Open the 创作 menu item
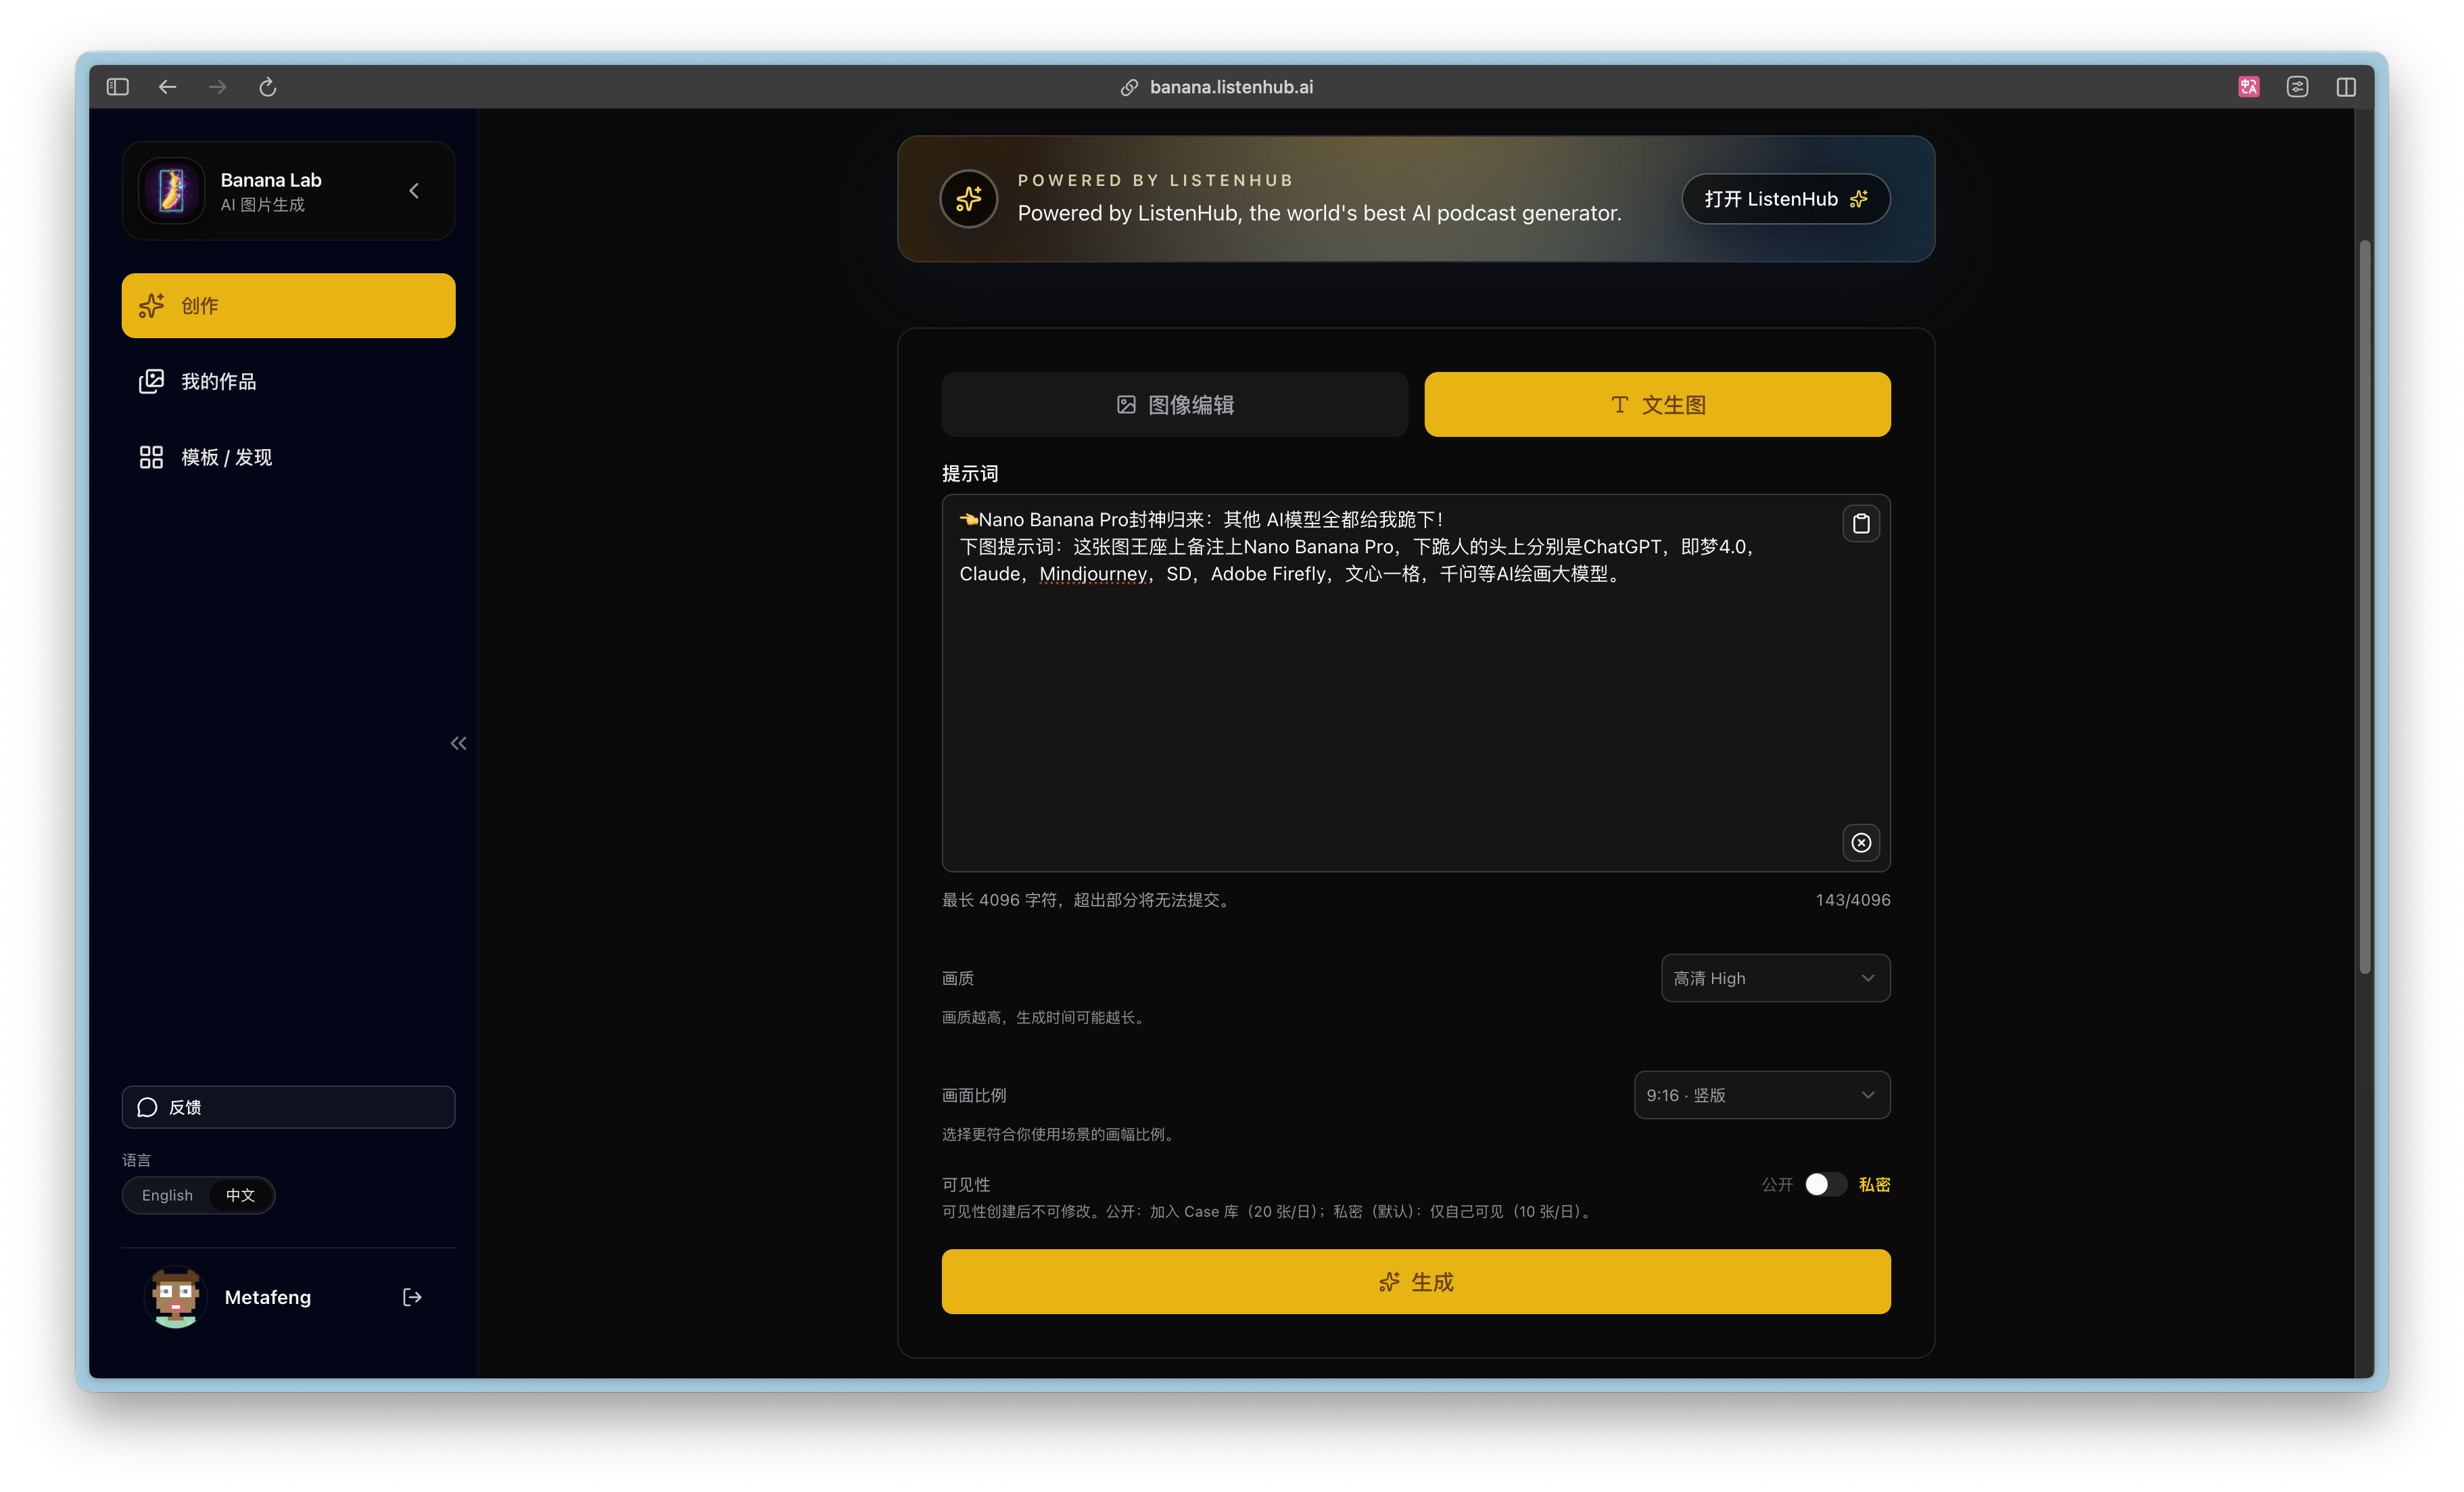The width and height of the screenshot is (2464, 1492). coord(288,305)
